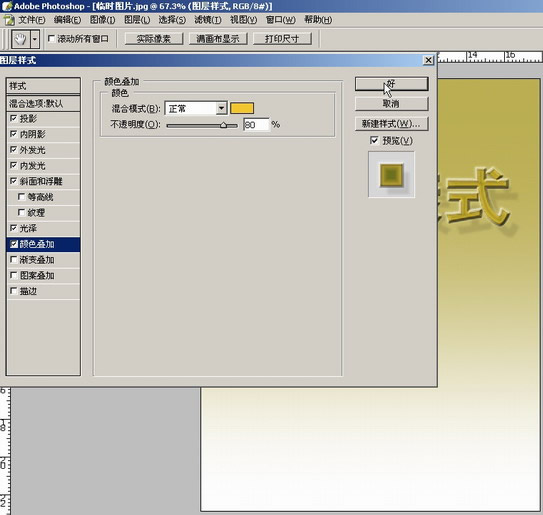Uncheck the 斜面和浮雕 checkbox
Screen dimensions: 543x515
[x=14, y=181]
